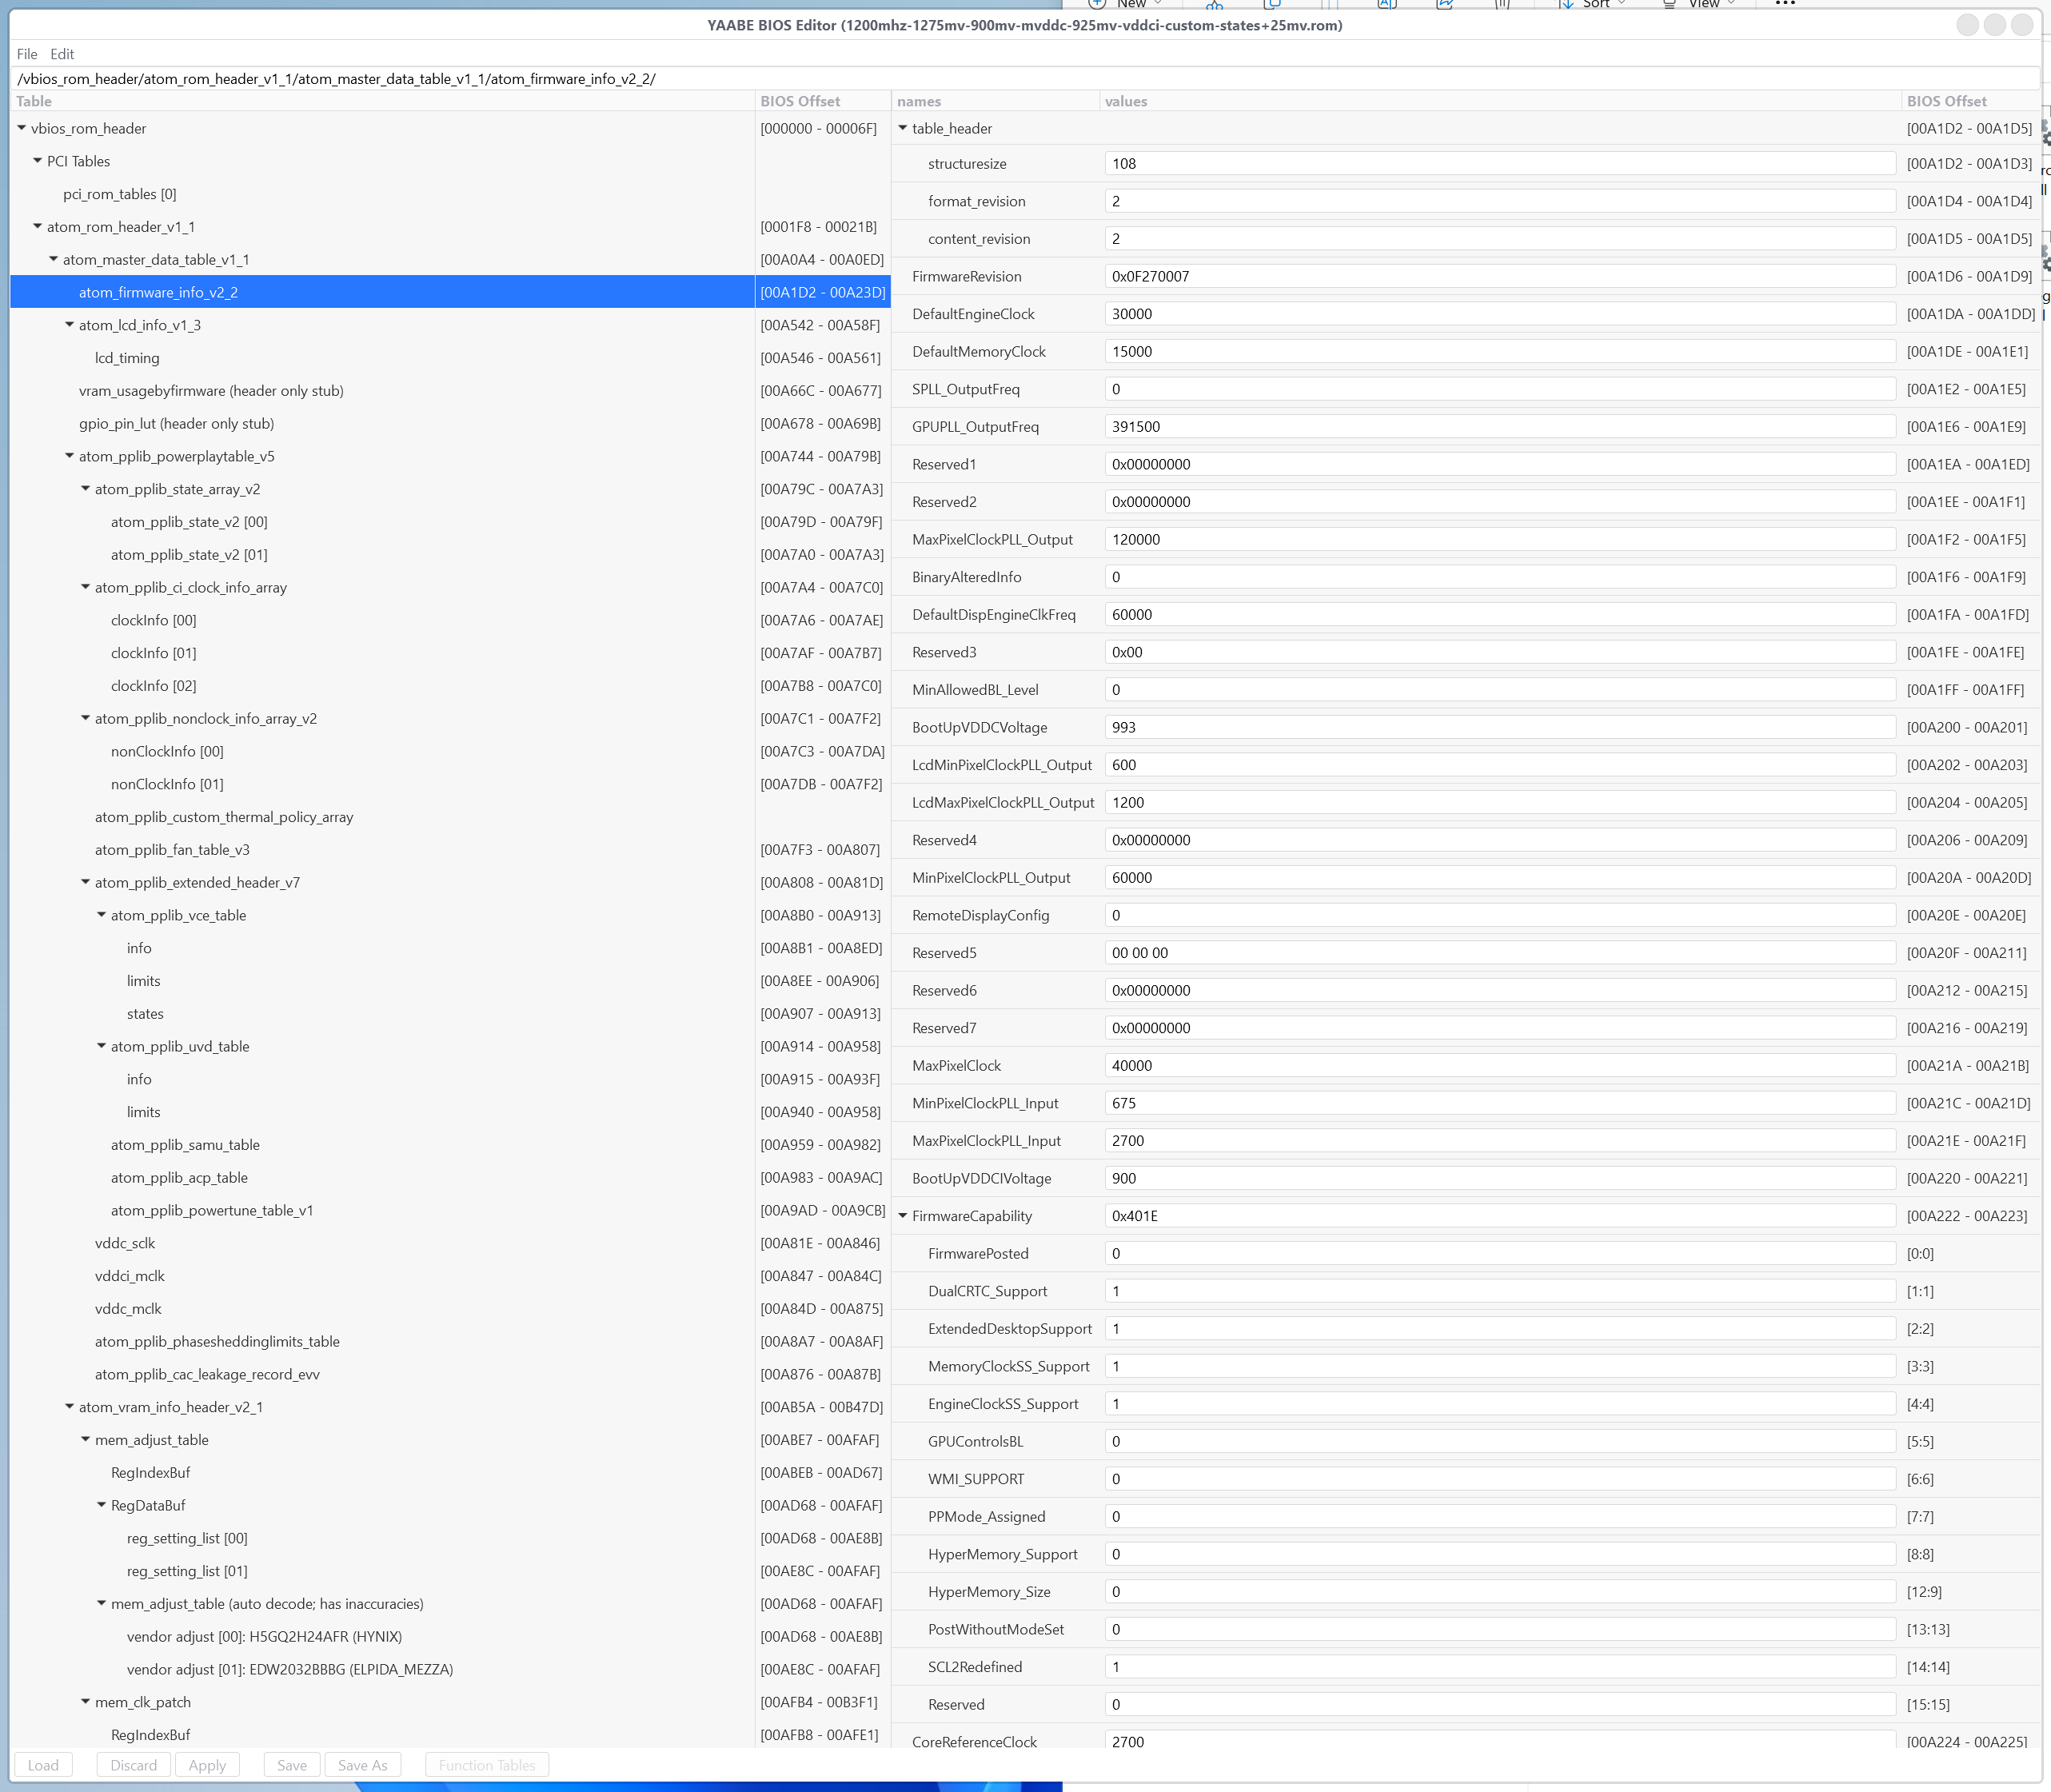Collapse the FirmwareCapability bitfield rows
This screenshot has width=2051, height=1792.
(x=902, y=1216)
